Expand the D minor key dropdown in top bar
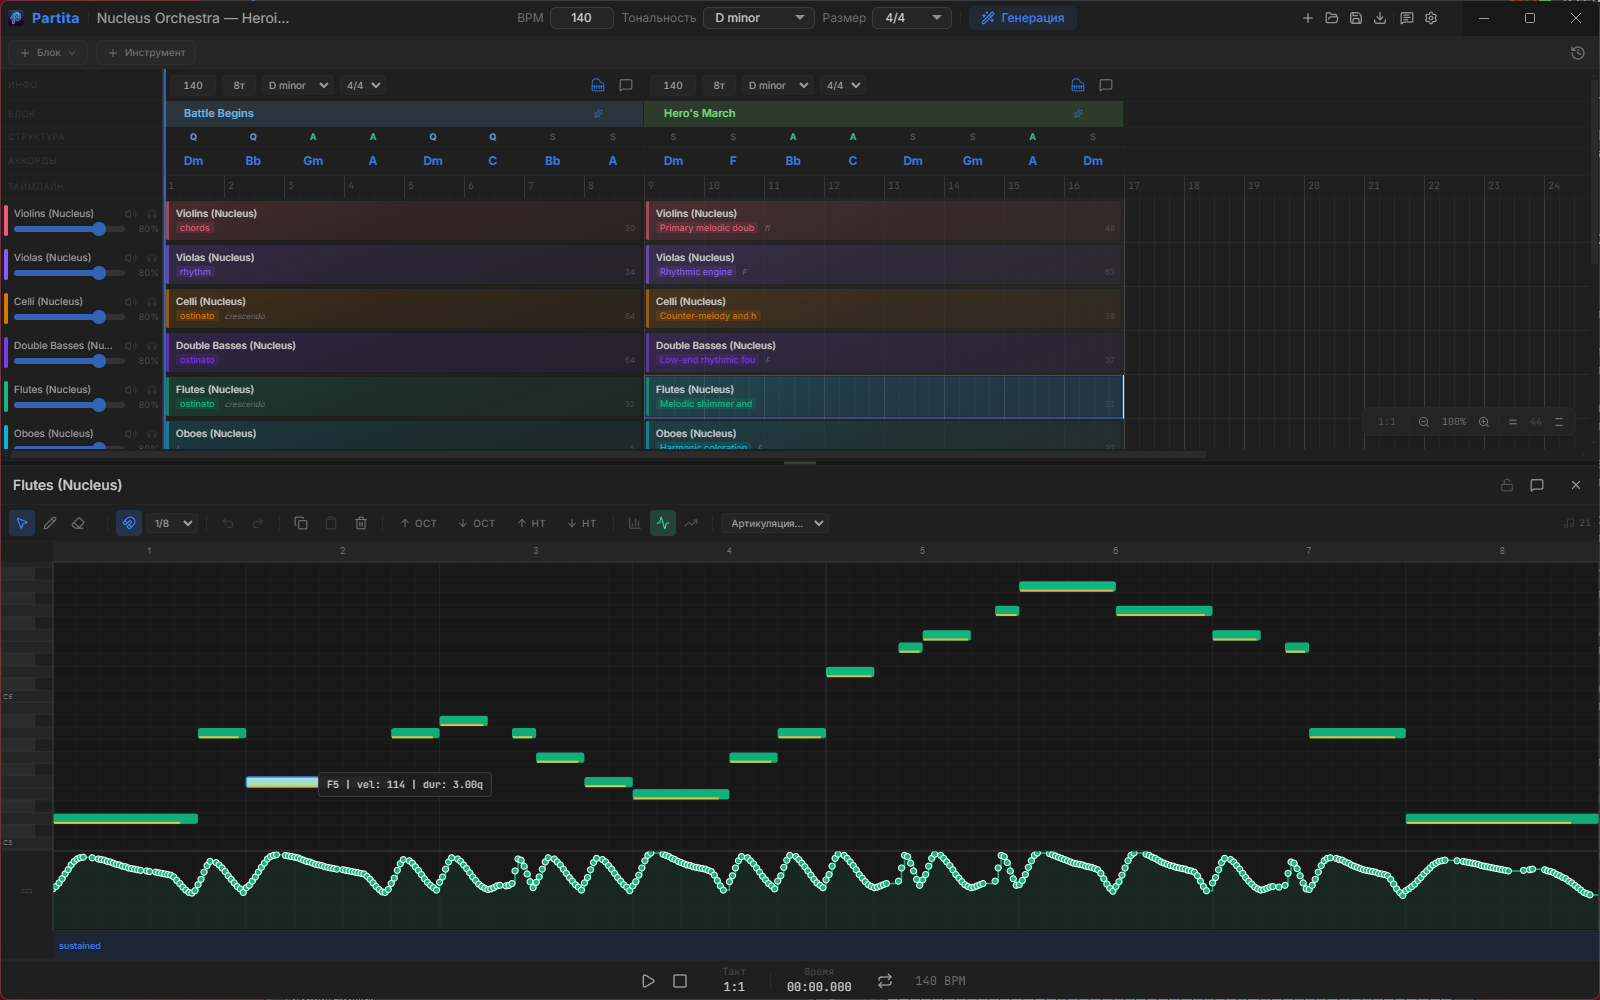 pyautogui.click(x=758, y=18)
